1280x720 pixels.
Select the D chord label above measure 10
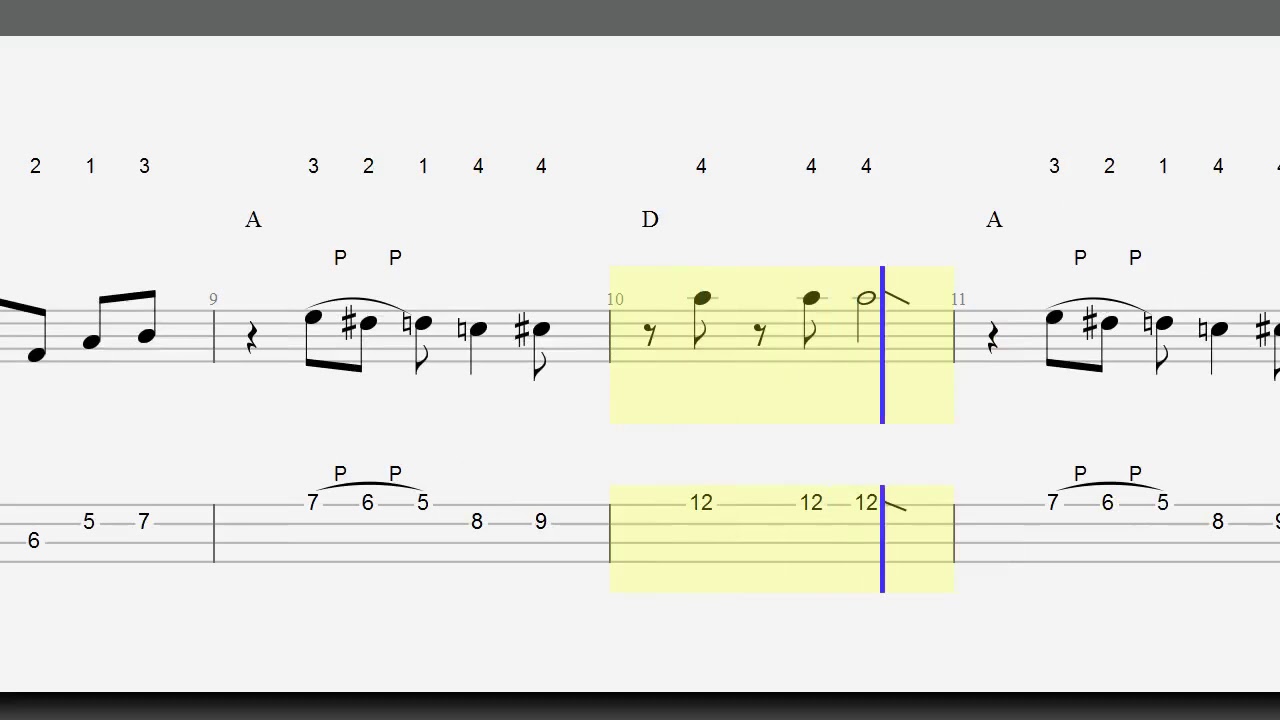click(650, 220)
